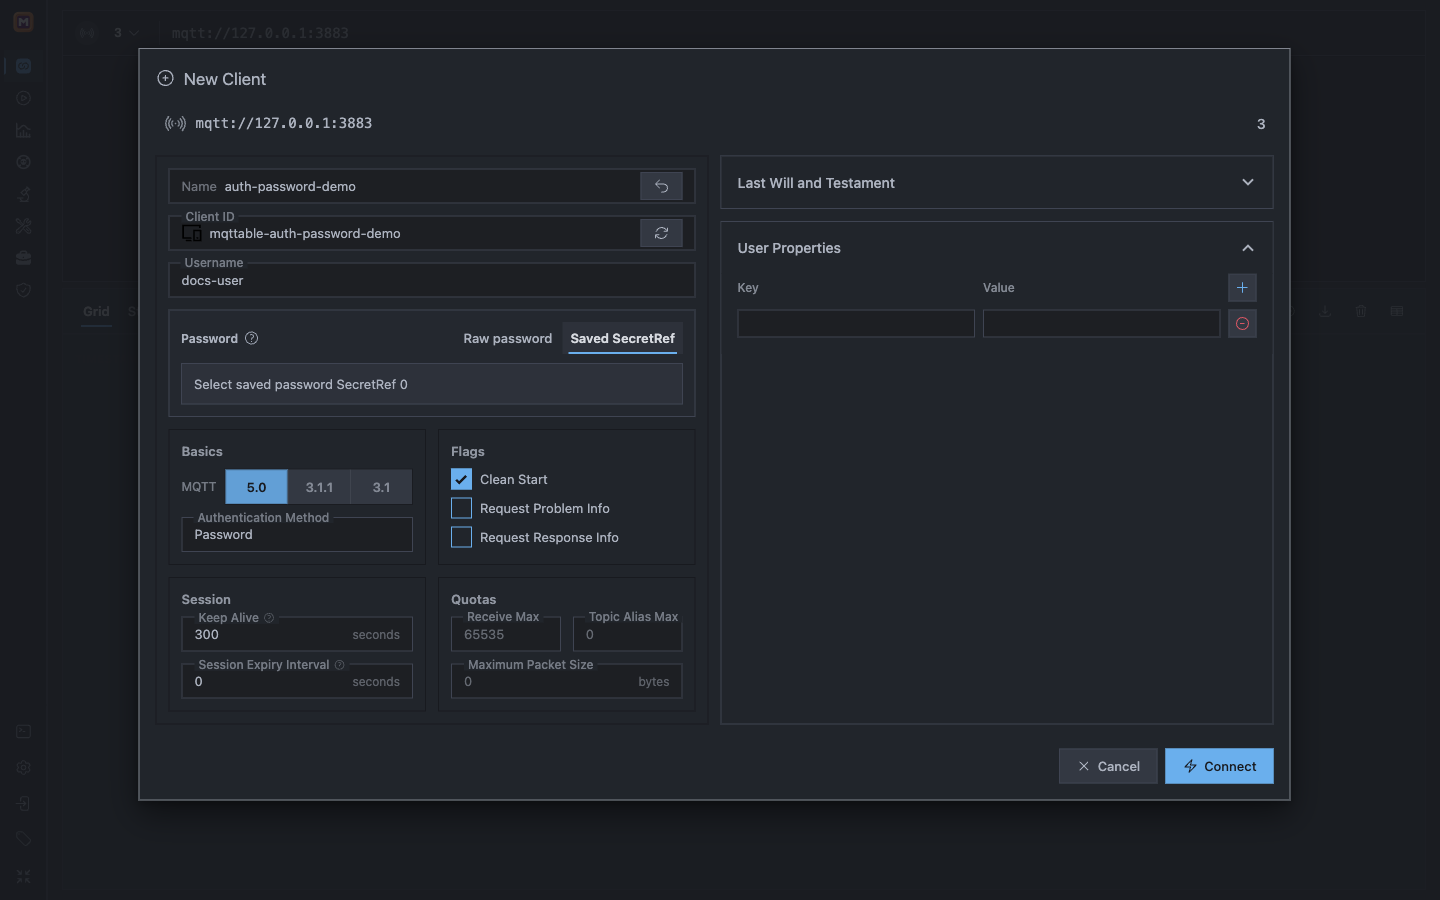Enable the Request Response Info checkbox
Viewport: 1440px width, 900px height.
tap(461, 537)
